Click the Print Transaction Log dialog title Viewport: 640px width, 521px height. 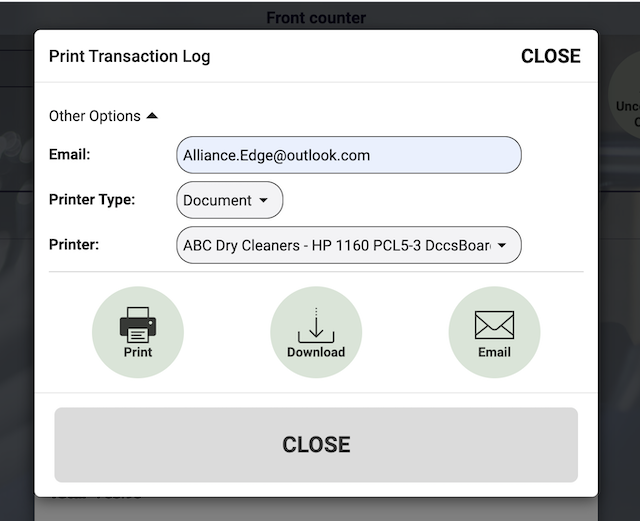(130, 56)
